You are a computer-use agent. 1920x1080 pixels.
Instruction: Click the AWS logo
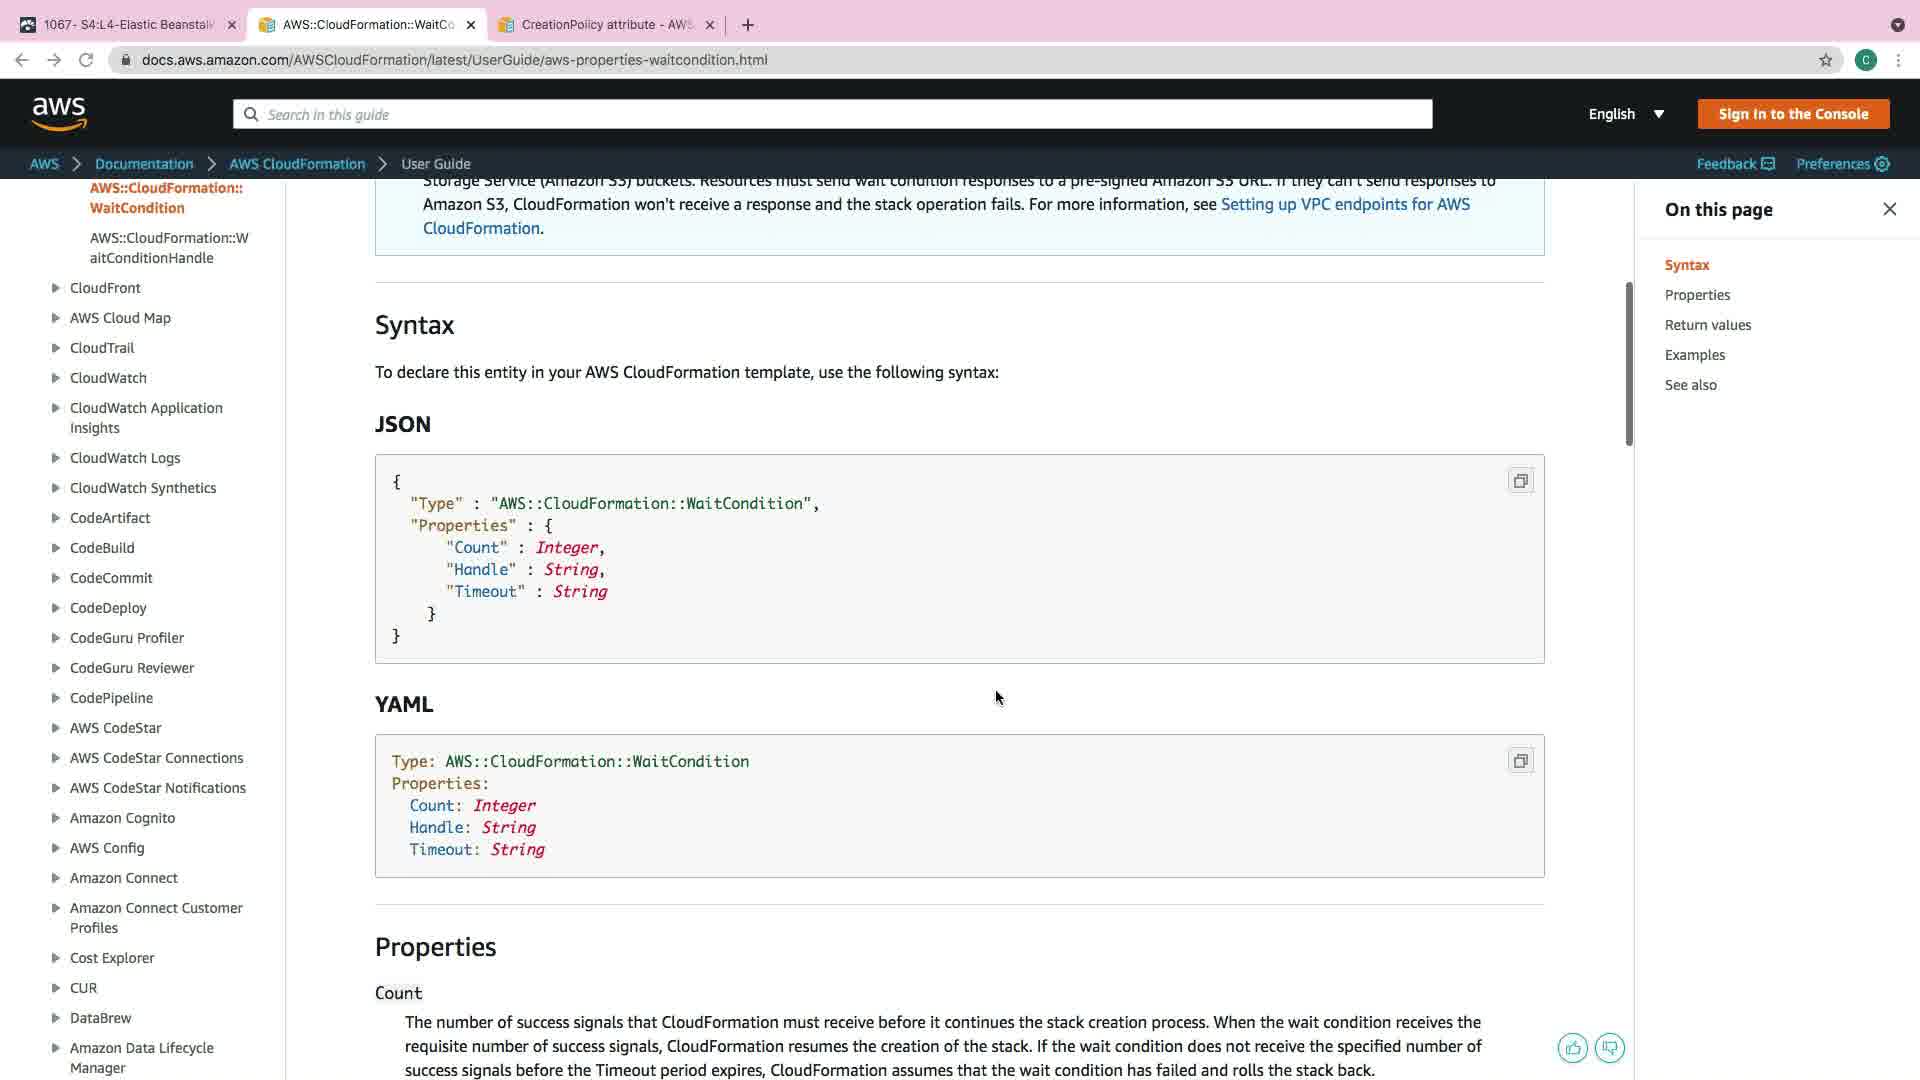coord(59,114)
